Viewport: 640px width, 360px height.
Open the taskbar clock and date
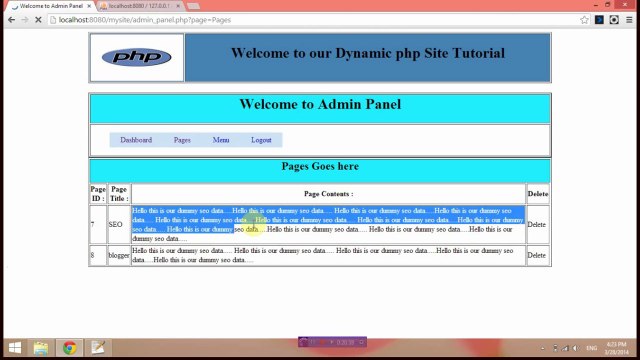(x=616, y=348)
